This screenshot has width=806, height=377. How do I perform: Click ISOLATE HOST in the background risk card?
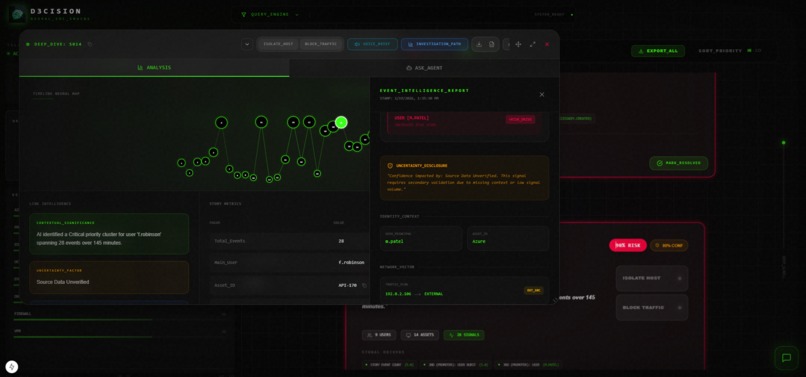pos(652,278)
